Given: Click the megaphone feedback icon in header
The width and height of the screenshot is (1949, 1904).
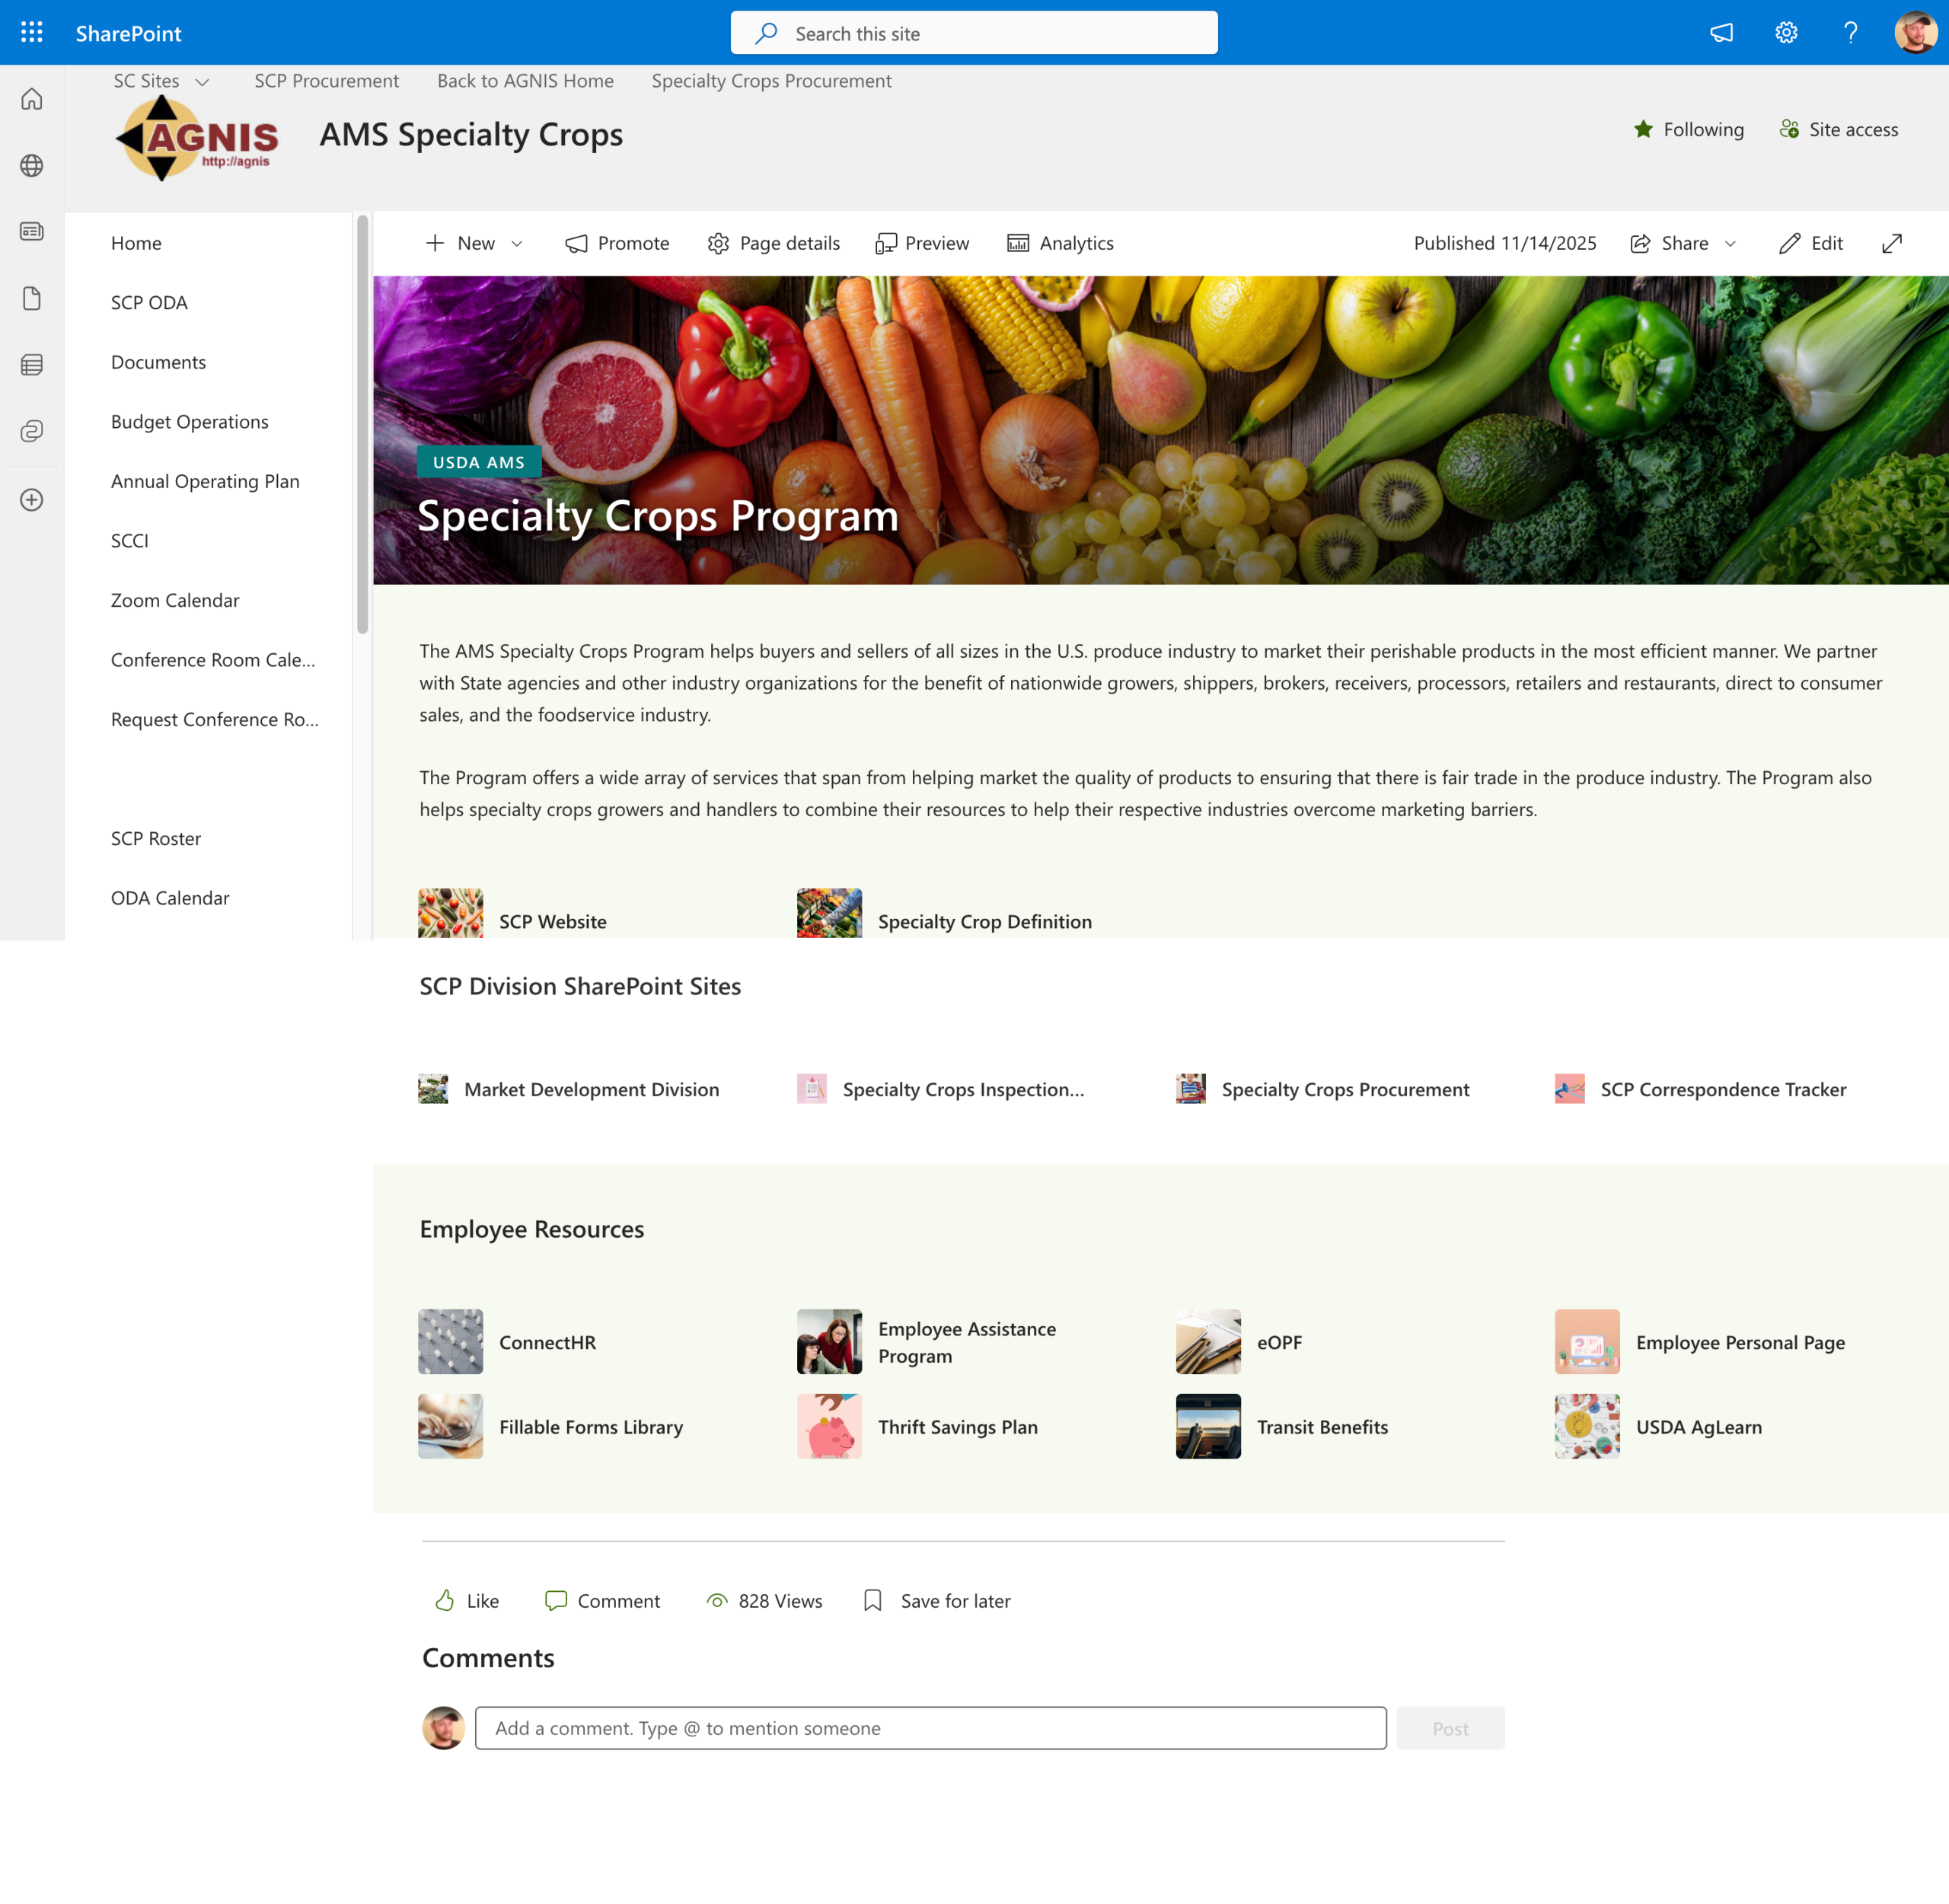Looking at the screenshot, I should (1721, 33).
